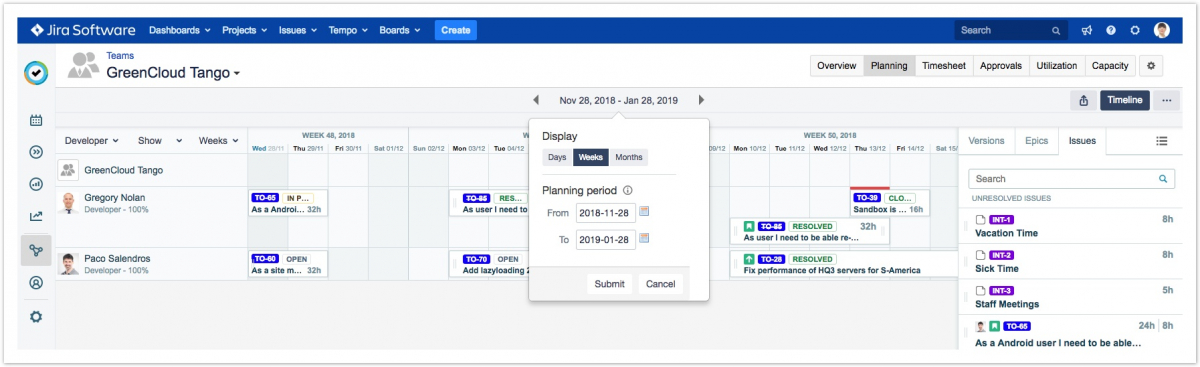Open the Projects menu
Viewport: 1200px width, 367px height.
pos(244,30)
